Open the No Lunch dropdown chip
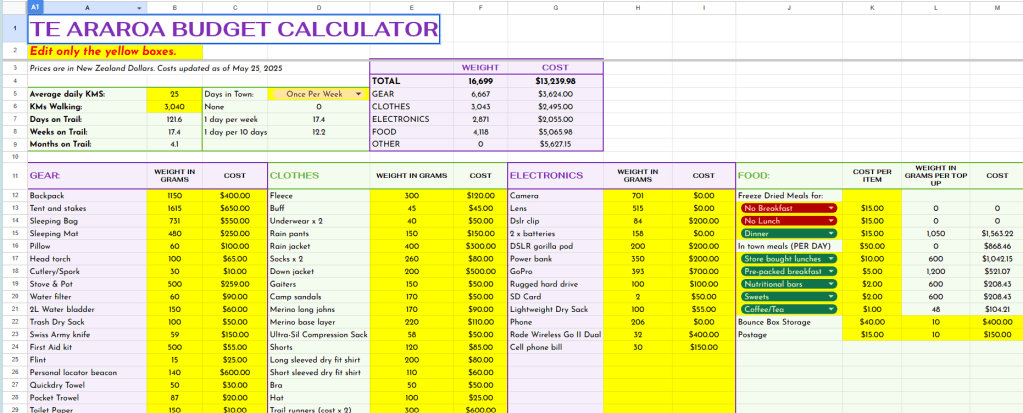The width and height of the screenshot is (1023, 413). 831,220
